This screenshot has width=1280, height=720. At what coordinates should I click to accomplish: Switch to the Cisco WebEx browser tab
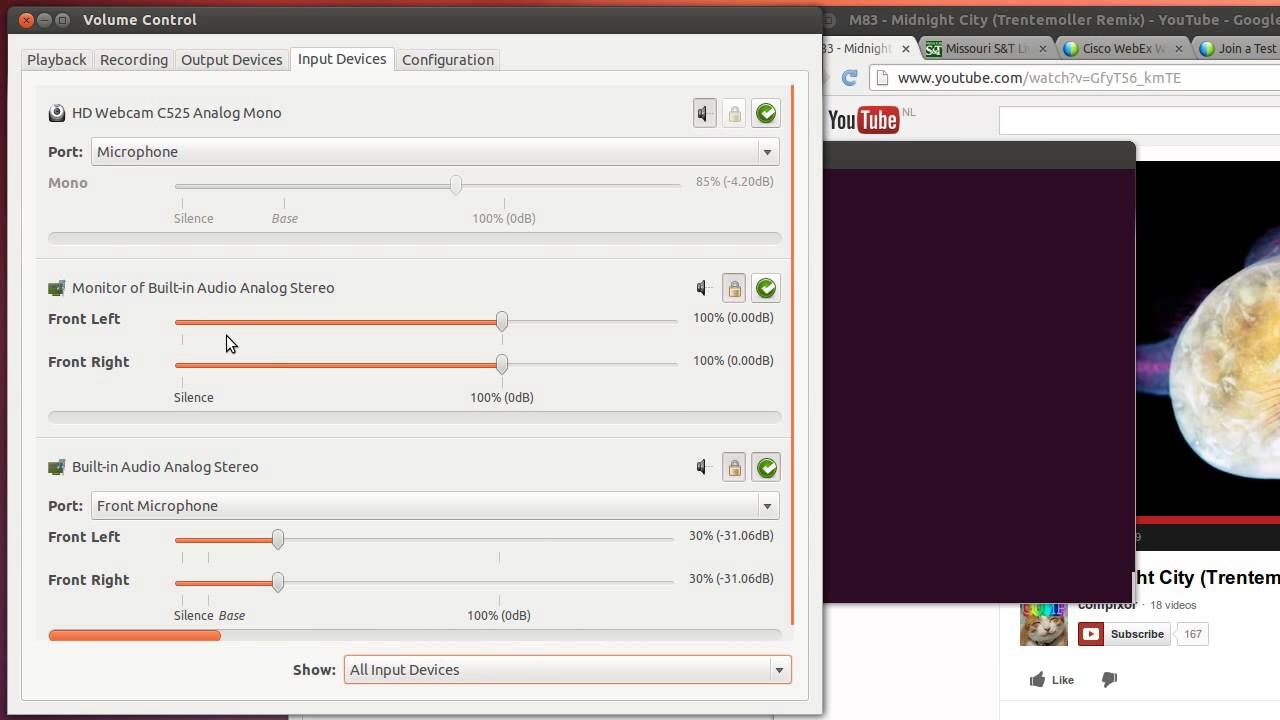tap(1123, 48)
